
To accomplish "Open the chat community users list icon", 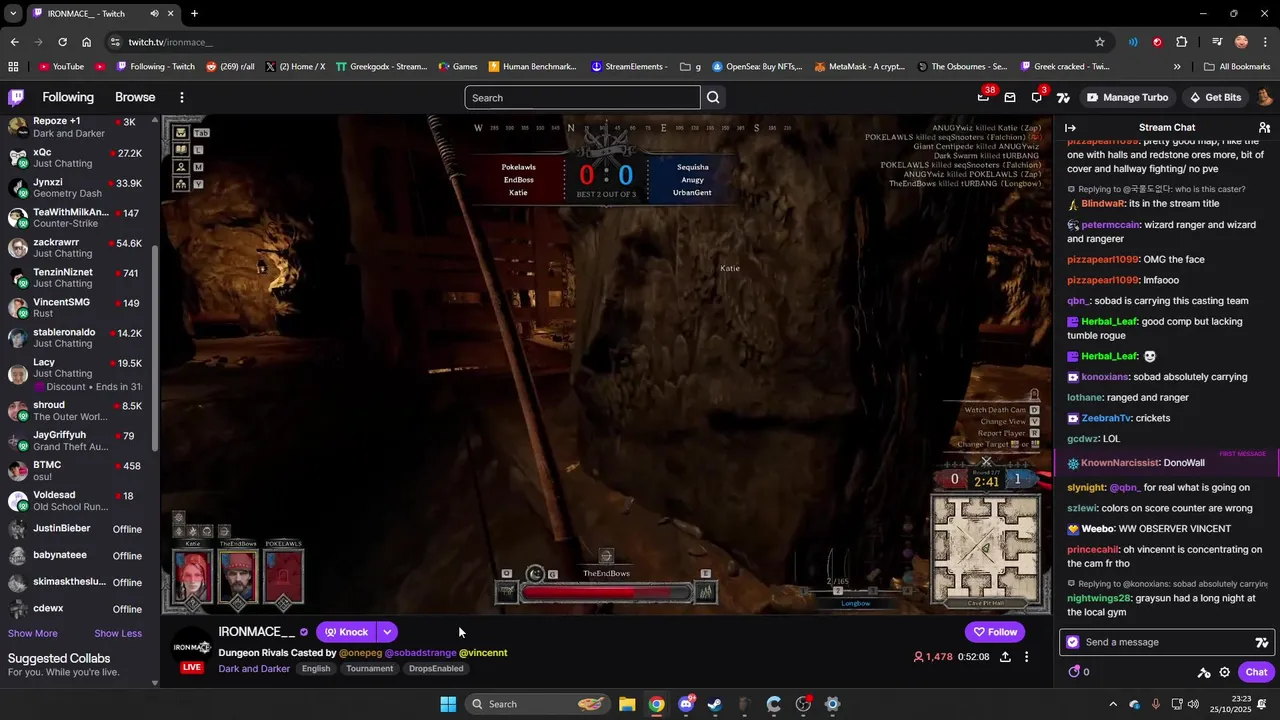I will 1264,128.
